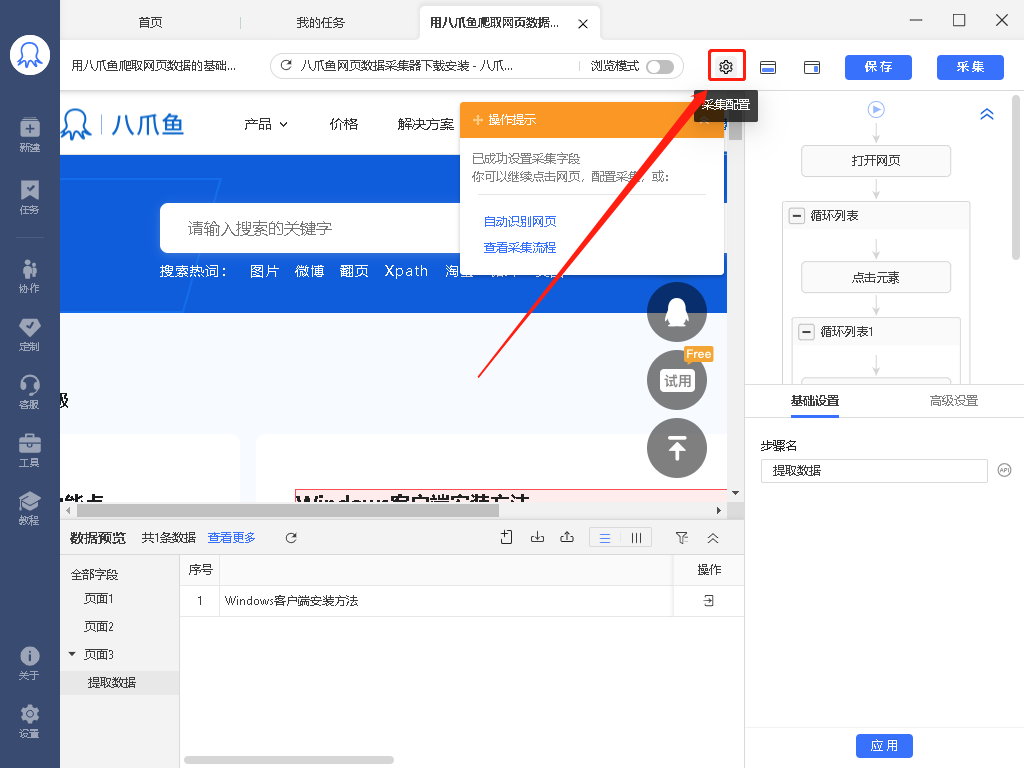
Task: Refresh the data preview
Action: click(x=291, y=537)
